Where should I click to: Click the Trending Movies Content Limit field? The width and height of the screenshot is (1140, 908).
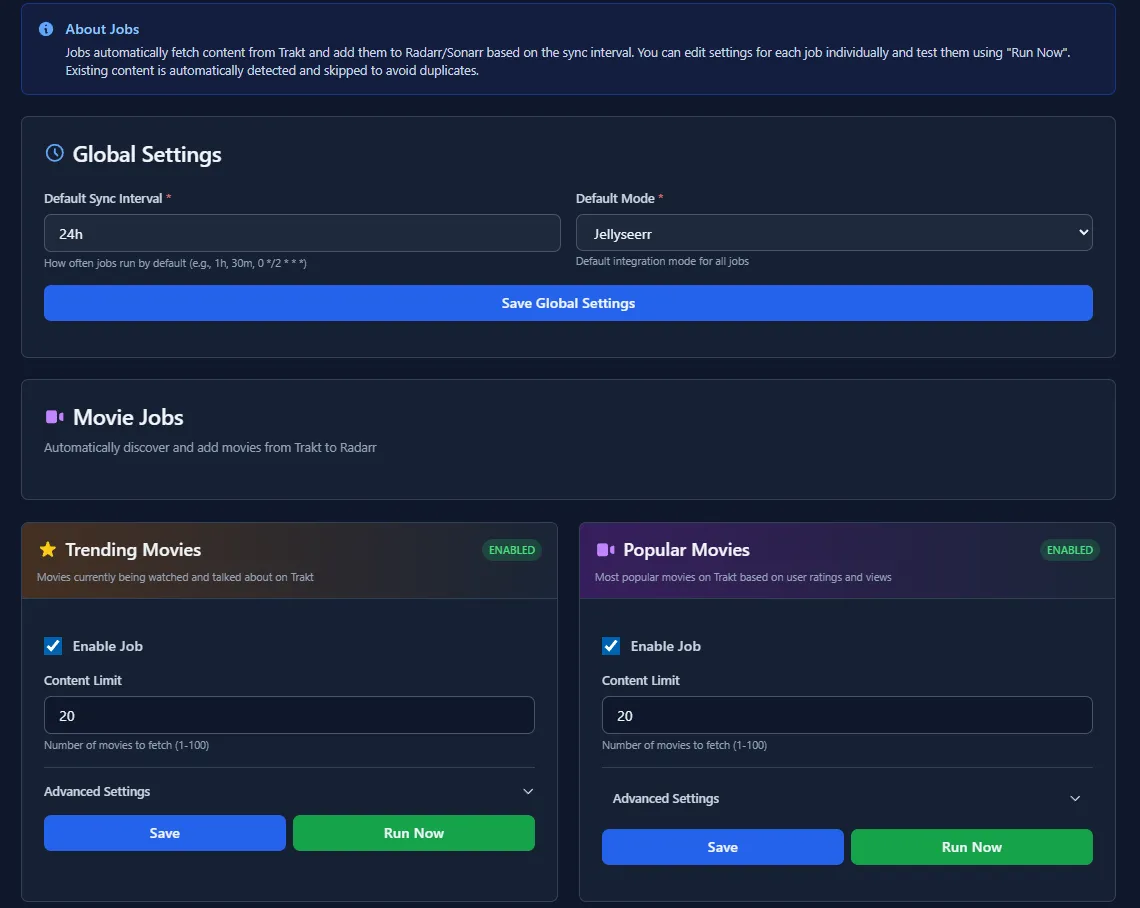point(289,716)
